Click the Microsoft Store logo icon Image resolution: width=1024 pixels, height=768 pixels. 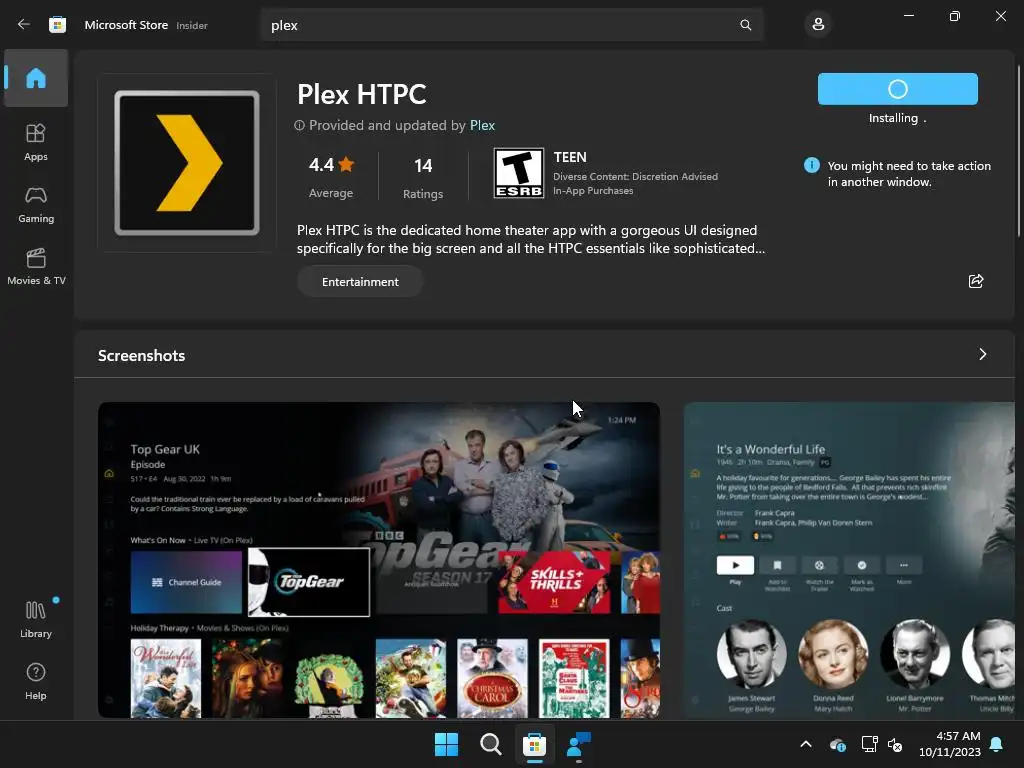coord(57,25)
